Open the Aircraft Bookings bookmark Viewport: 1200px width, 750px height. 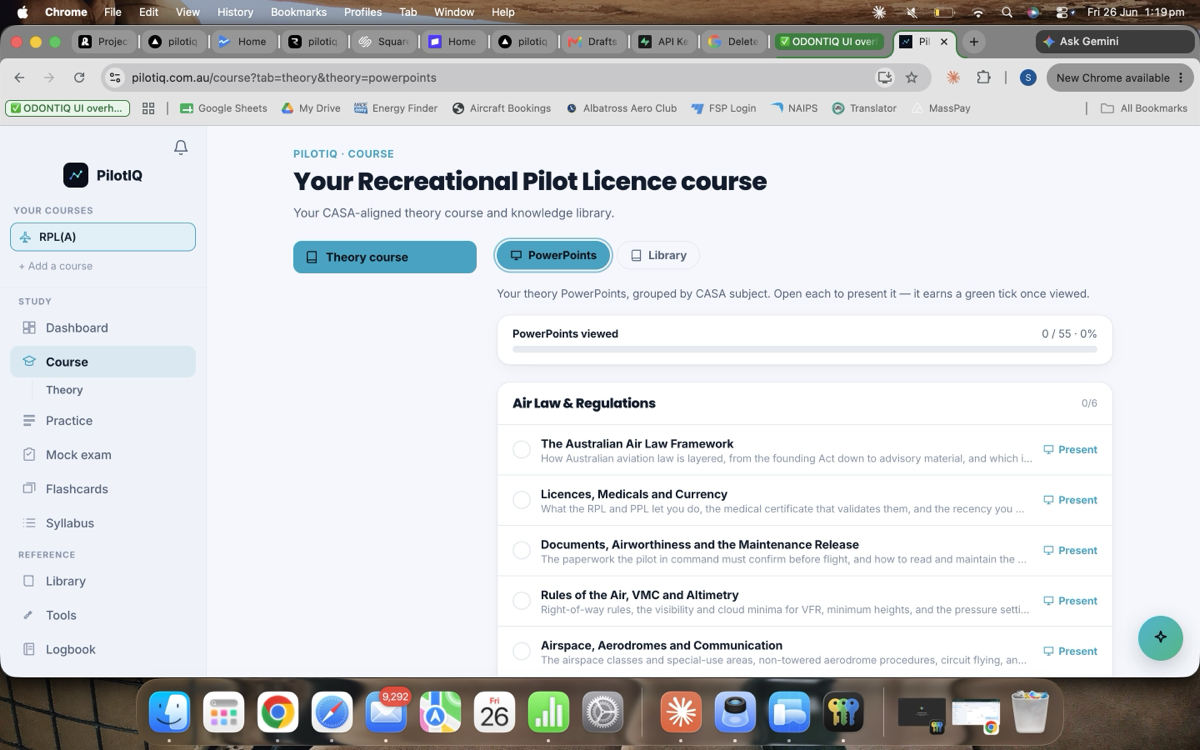click(x=501, y=108)
